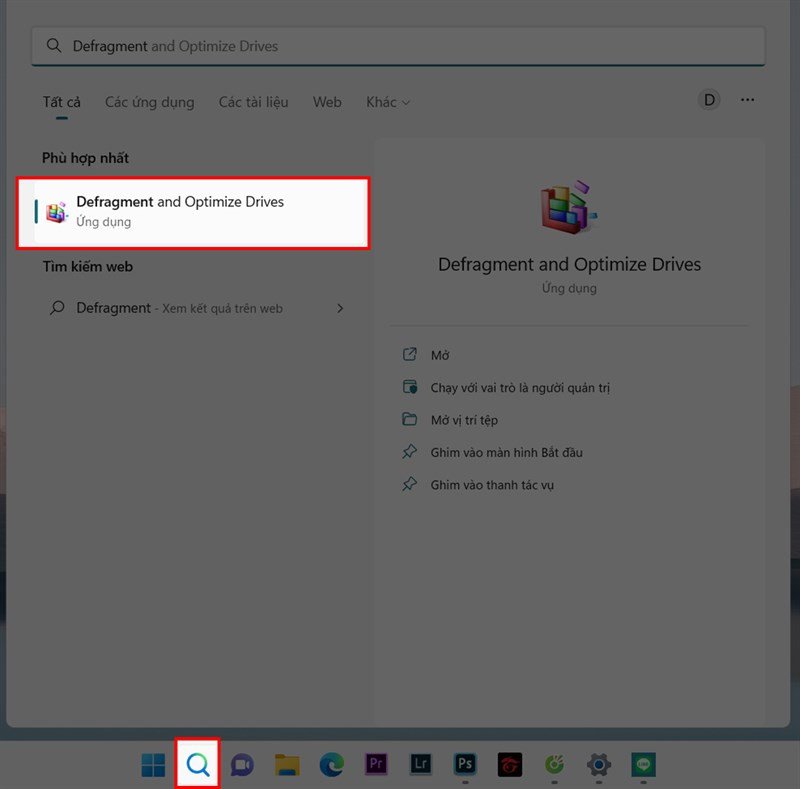The height and width of the screenshot is (789, 800).
Task: Expand the Khác filter dropdown
Action: pyautogui.click(x=388, y=102)
